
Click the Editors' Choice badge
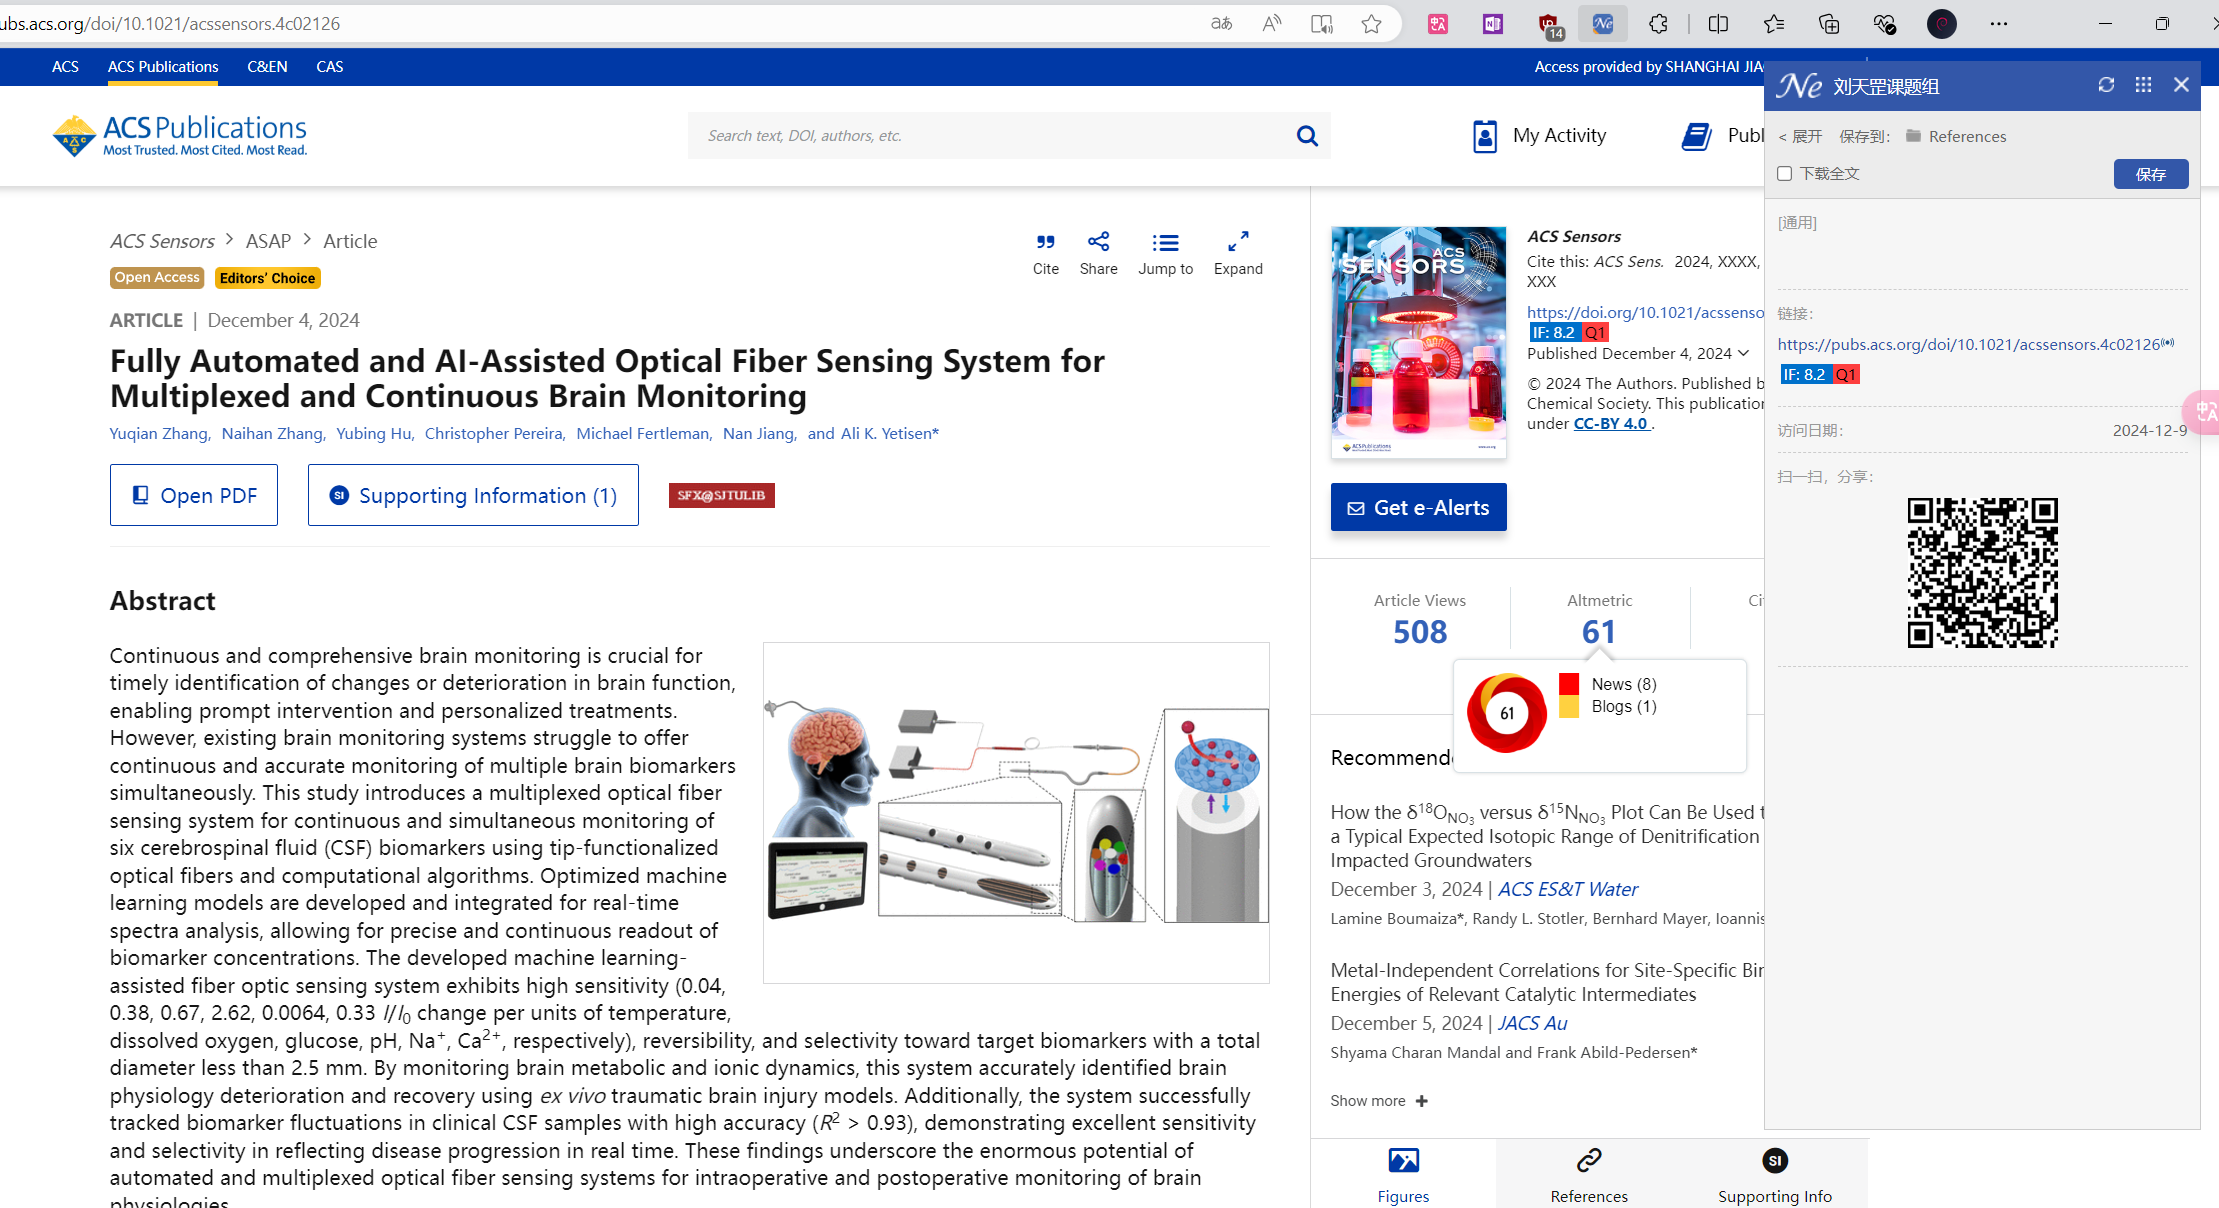[x=267, y=278]
